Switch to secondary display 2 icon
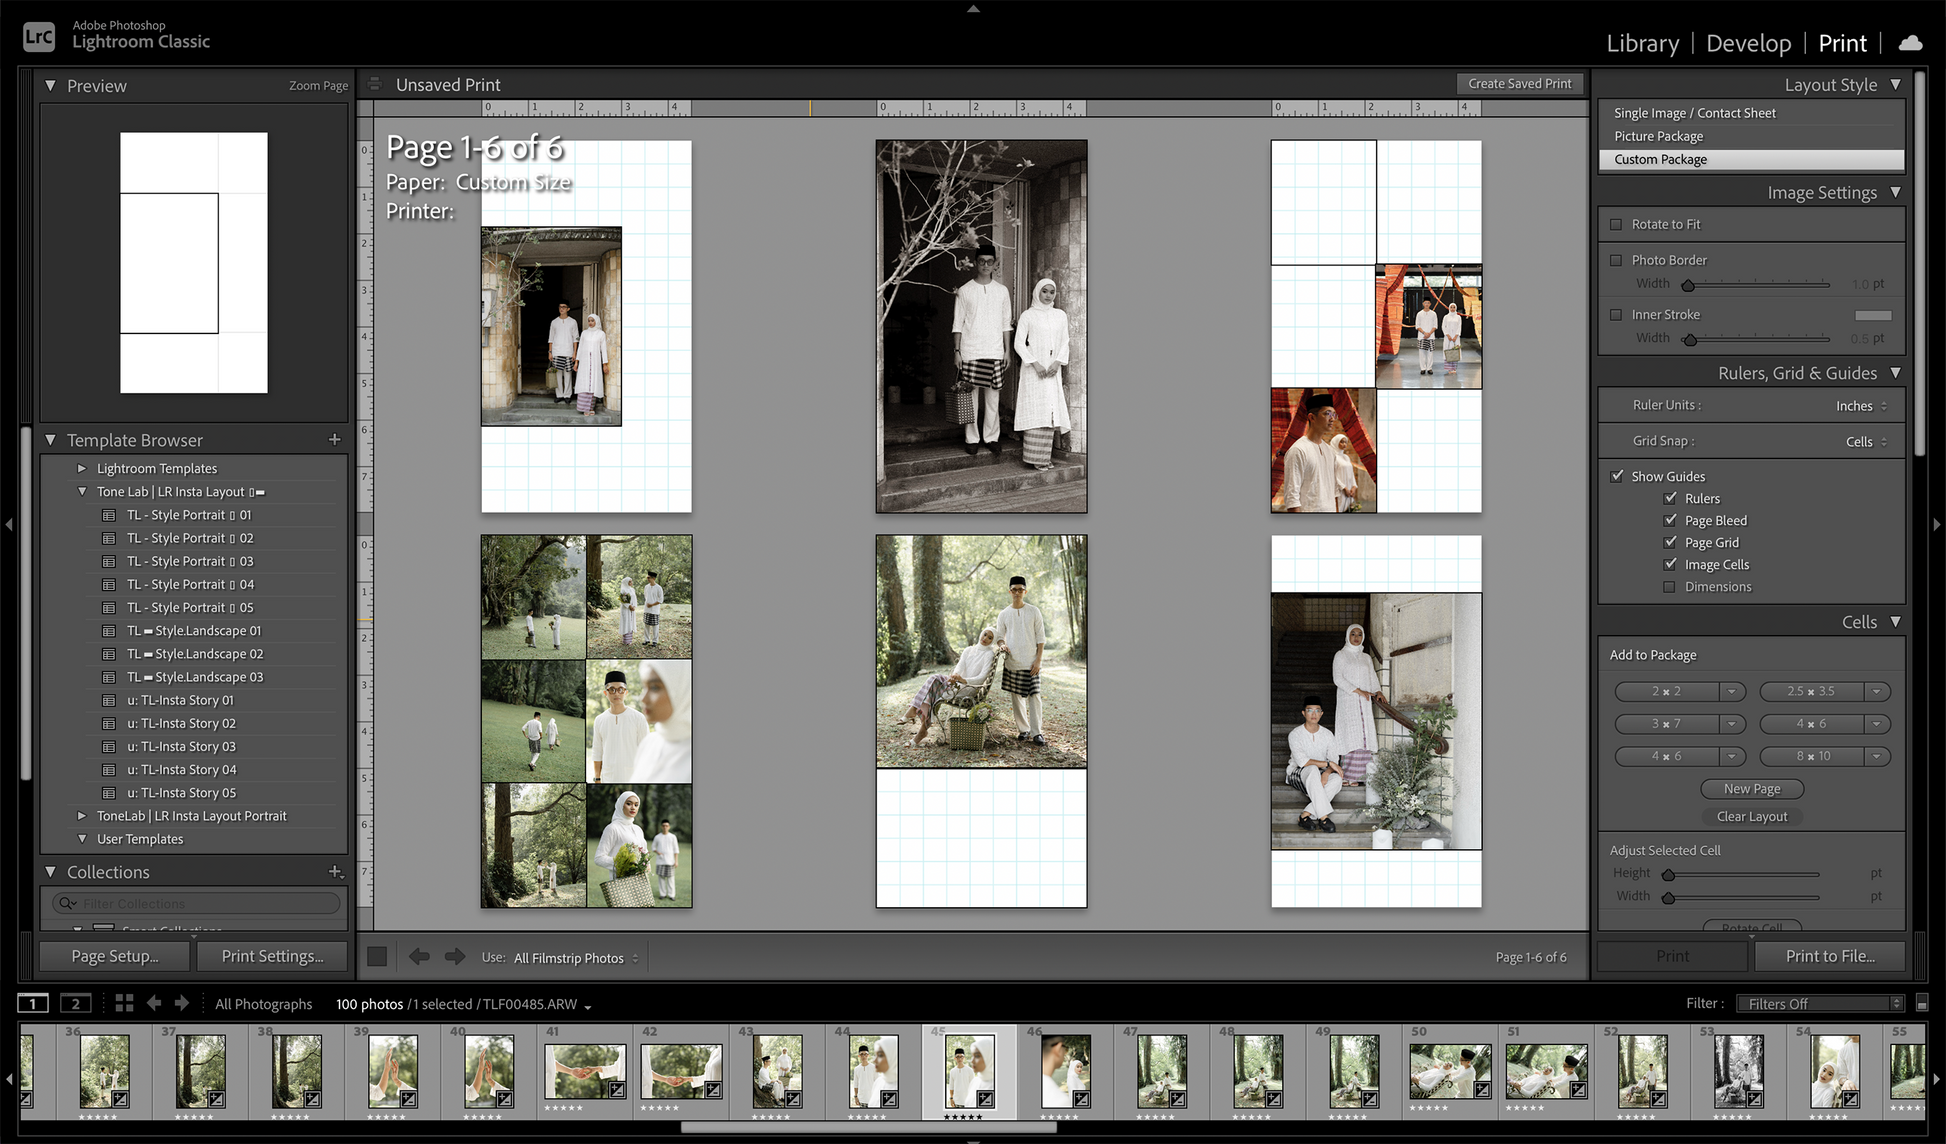Screen dimensions: 1946x1144 (x=75, y=1003)
